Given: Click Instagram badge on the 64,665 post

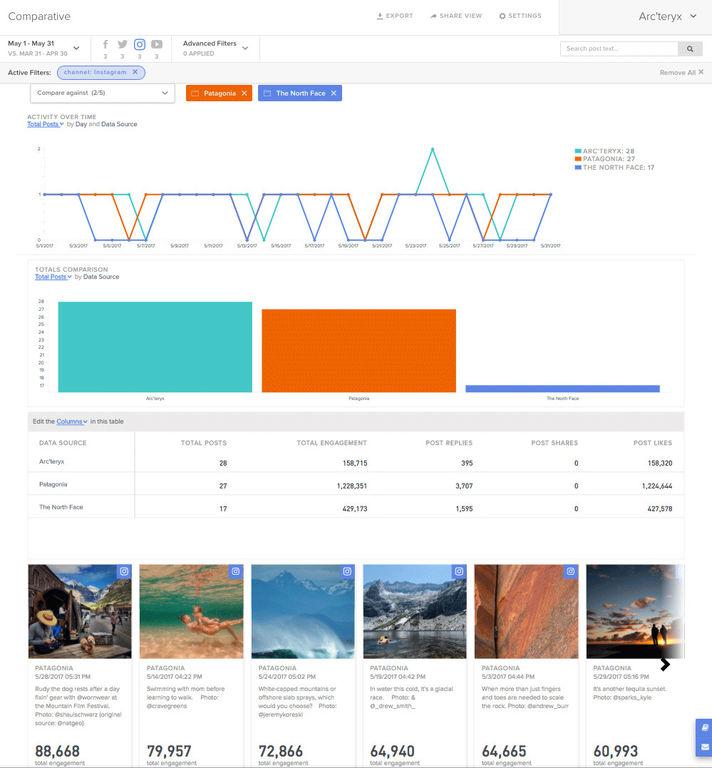Looking at the screenshot, I should click(571, 572).
